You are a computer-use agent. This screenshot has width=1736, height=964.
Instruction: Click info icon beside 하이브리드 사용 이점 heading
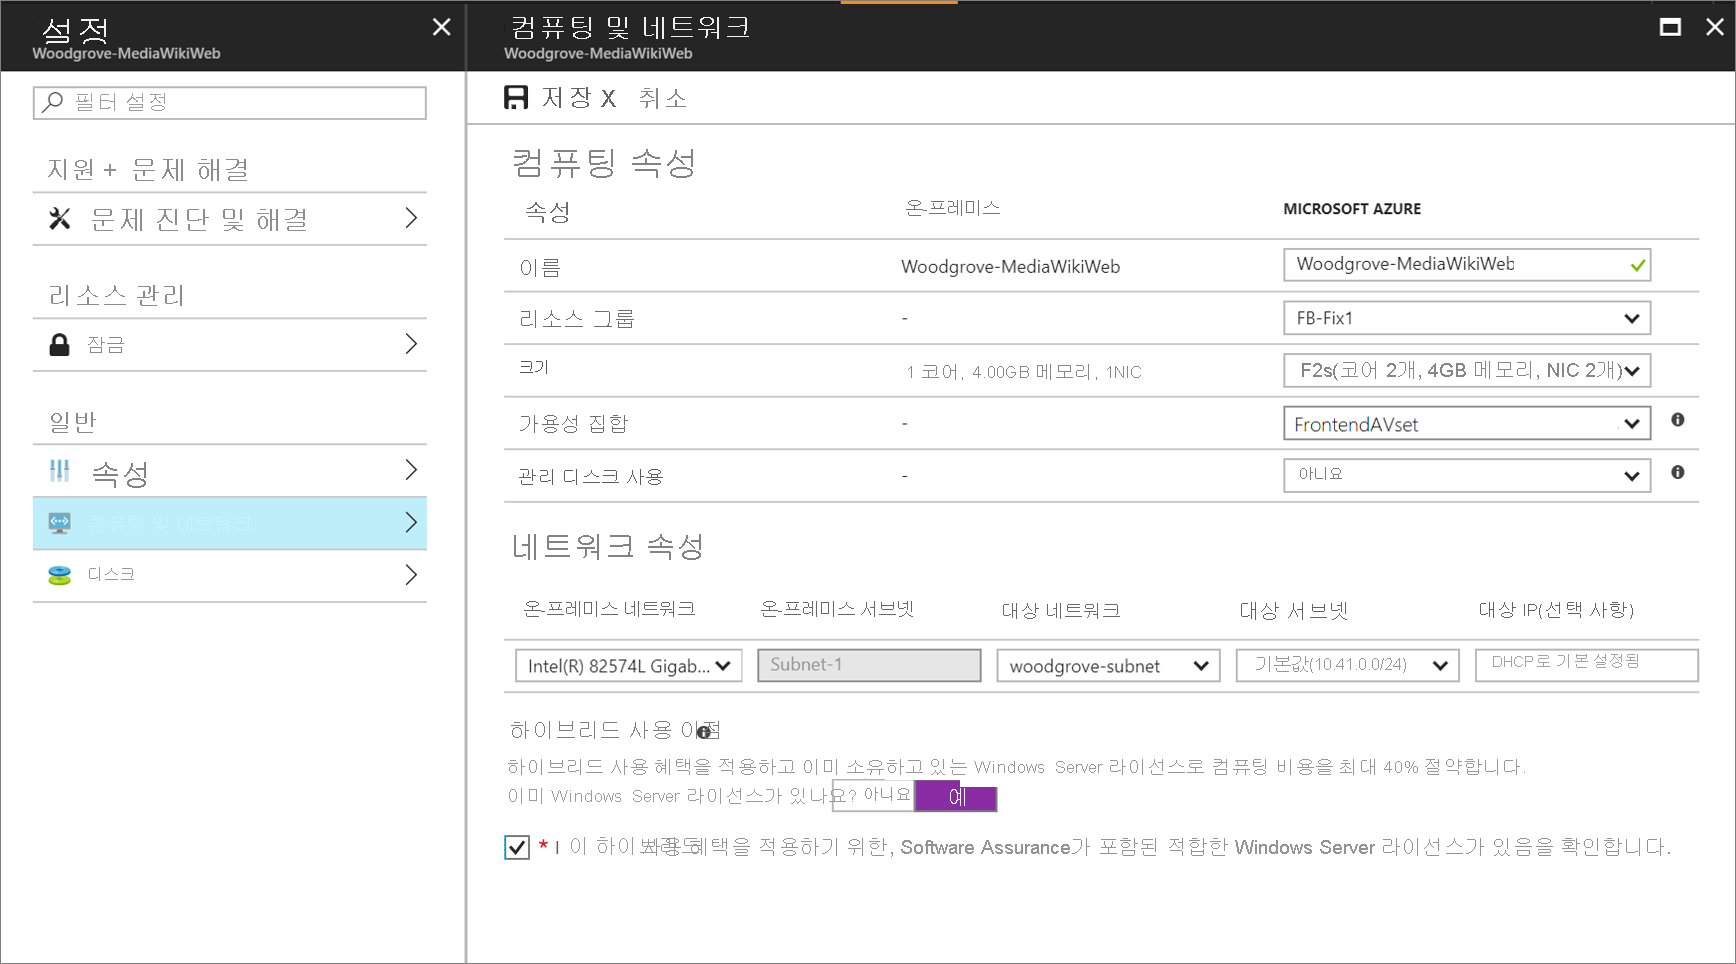coord(704,732)
